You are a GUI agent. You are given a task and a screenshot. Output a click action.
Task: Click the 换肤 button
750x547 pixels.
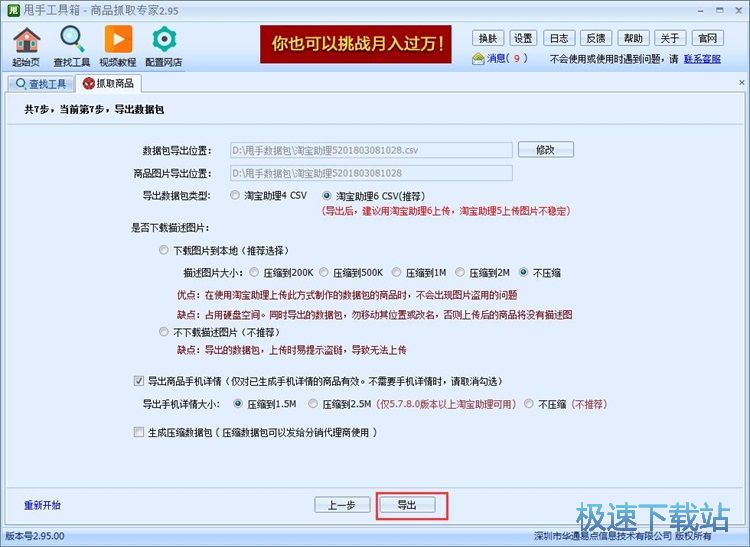click(x=488, y=38)
